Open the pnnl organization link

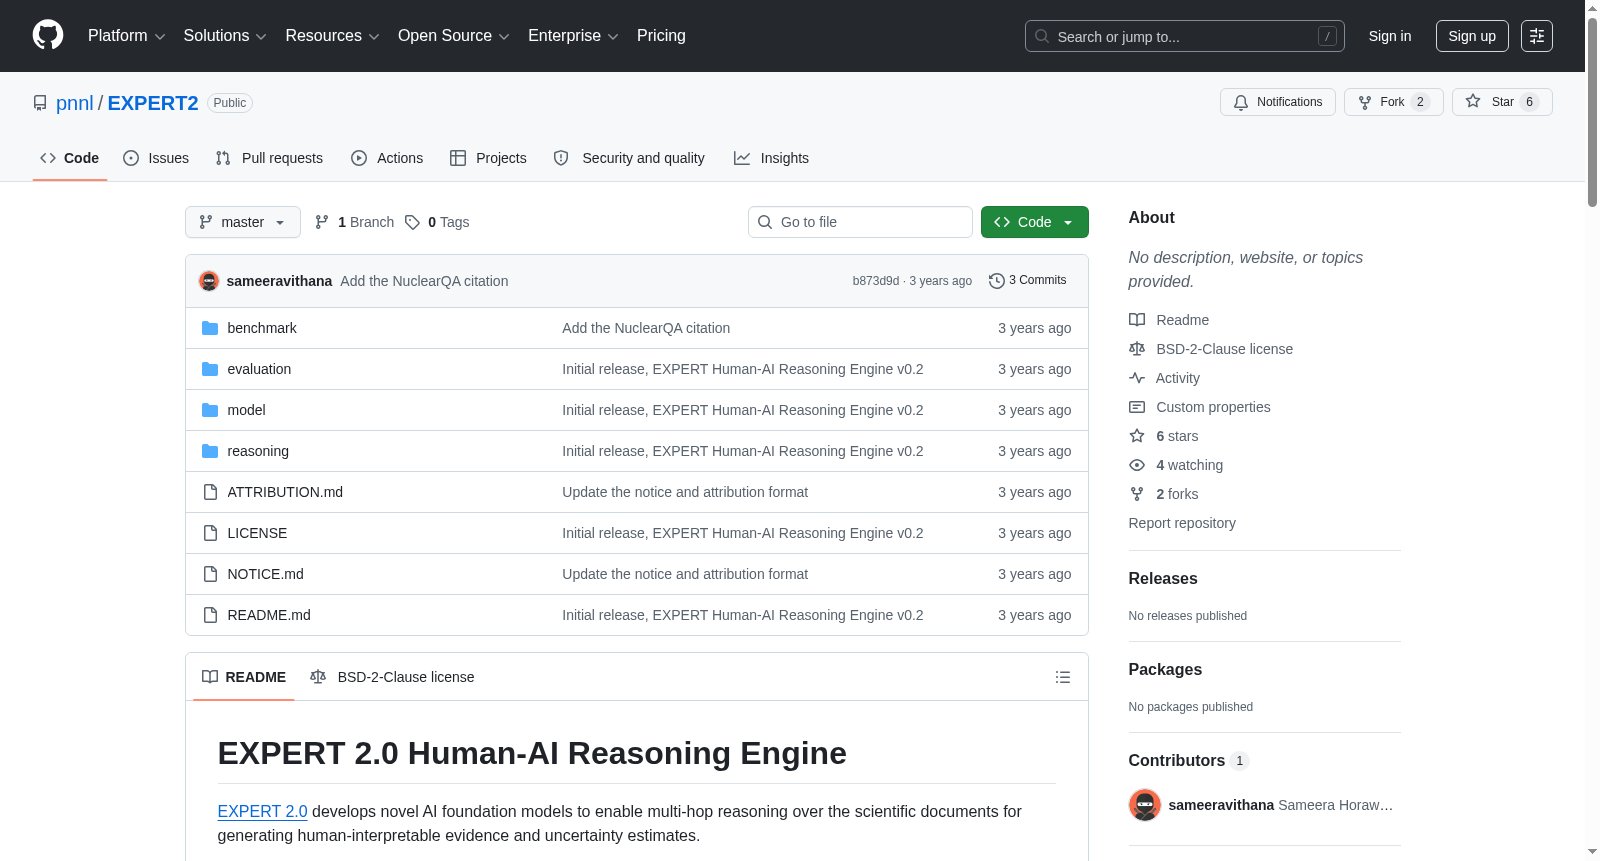pos(75,103)
